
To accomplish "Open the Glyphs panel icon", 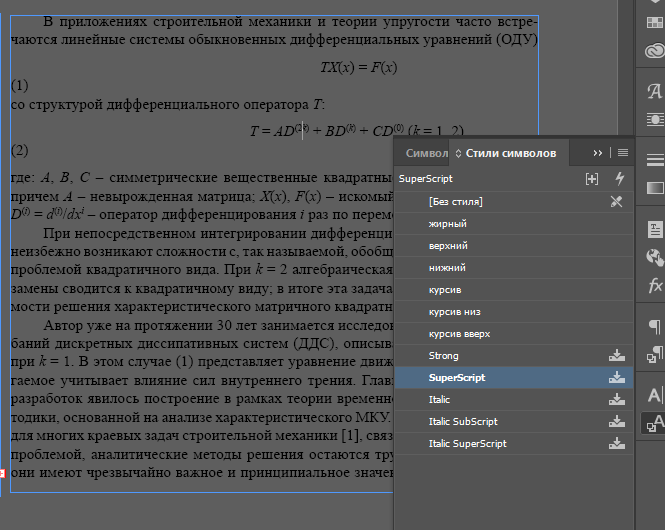I will point(655,92).
